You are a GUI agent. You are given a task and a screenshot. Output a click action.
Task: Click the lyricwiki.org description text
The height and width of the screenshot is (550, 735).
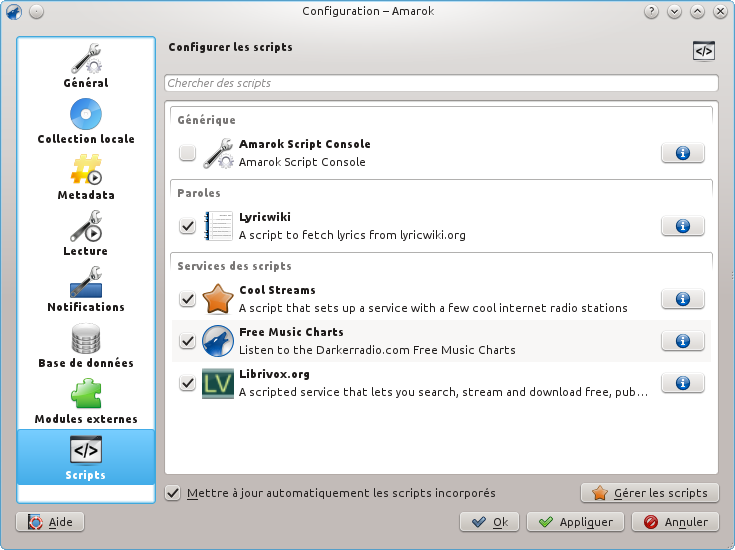[352, 235]
